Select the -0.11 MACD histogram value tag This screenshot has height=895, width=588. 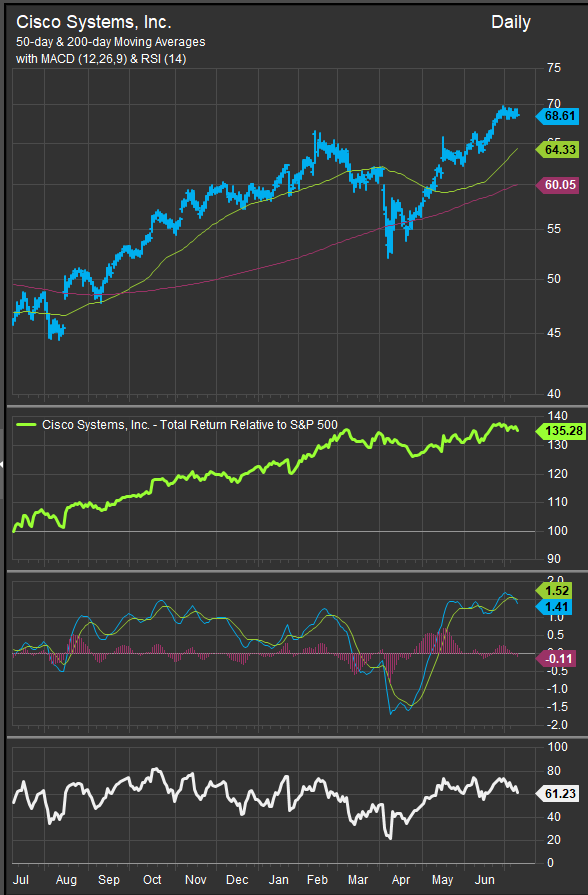pyautogui.click(x=555, y=659)
